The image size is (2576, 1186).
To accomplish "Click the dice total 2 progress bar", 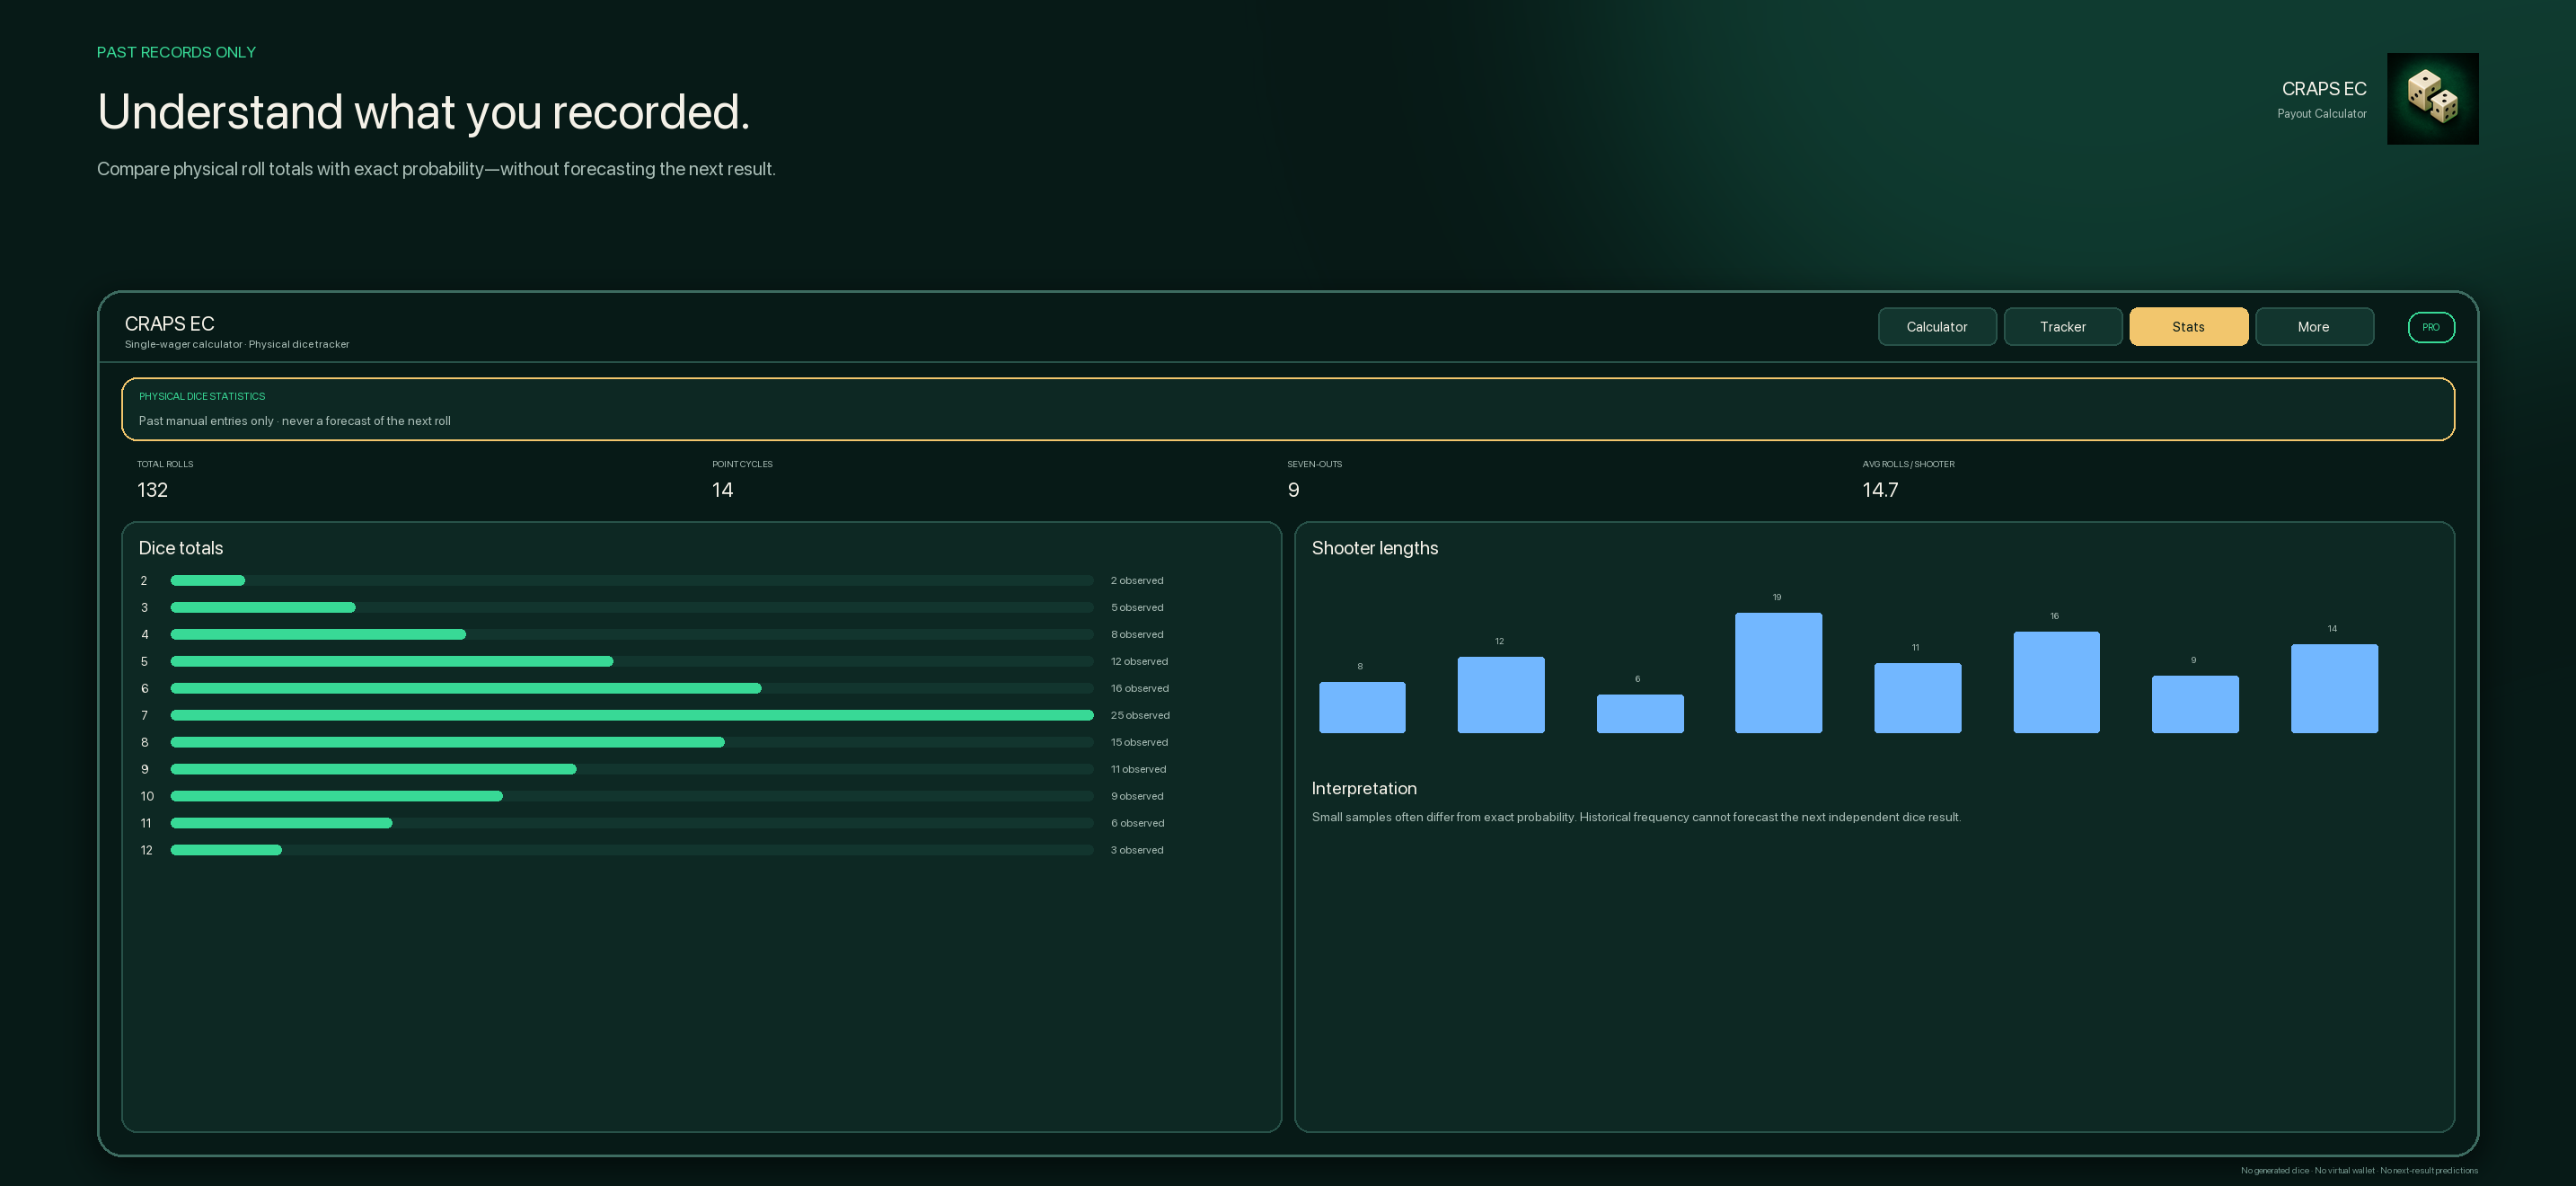I will coord(632,580).
